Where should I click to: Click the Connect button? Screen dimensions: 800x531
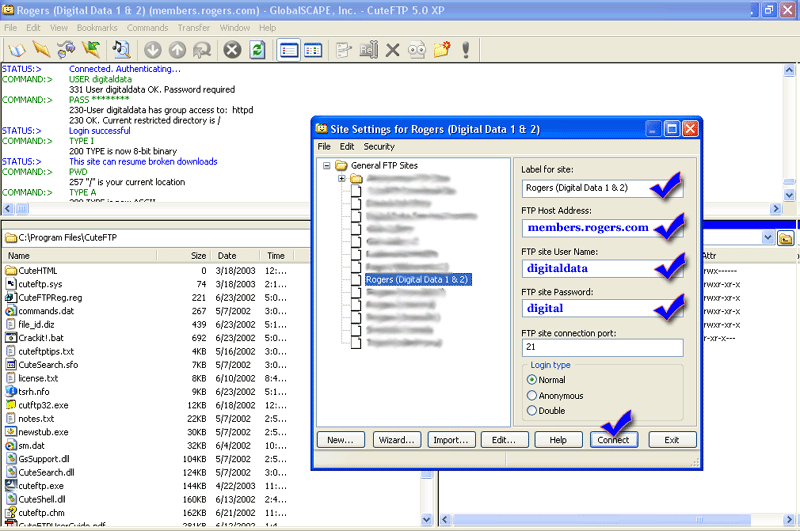[614, 440]
